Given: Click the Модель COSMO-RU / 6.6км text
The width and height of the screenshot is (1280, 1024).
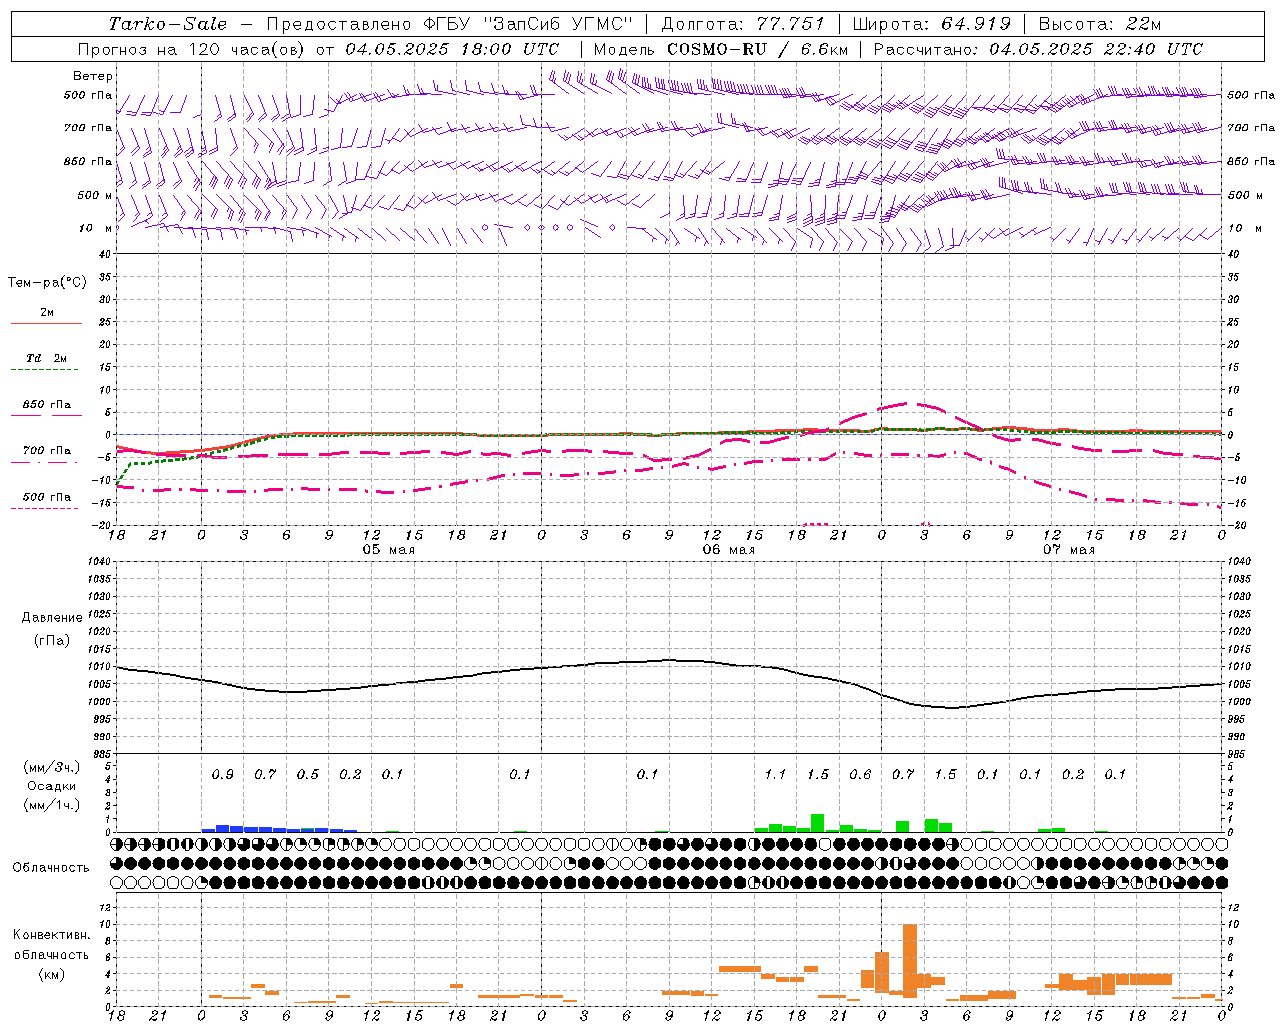Looking at the screenshot, I should pos(721,49).
